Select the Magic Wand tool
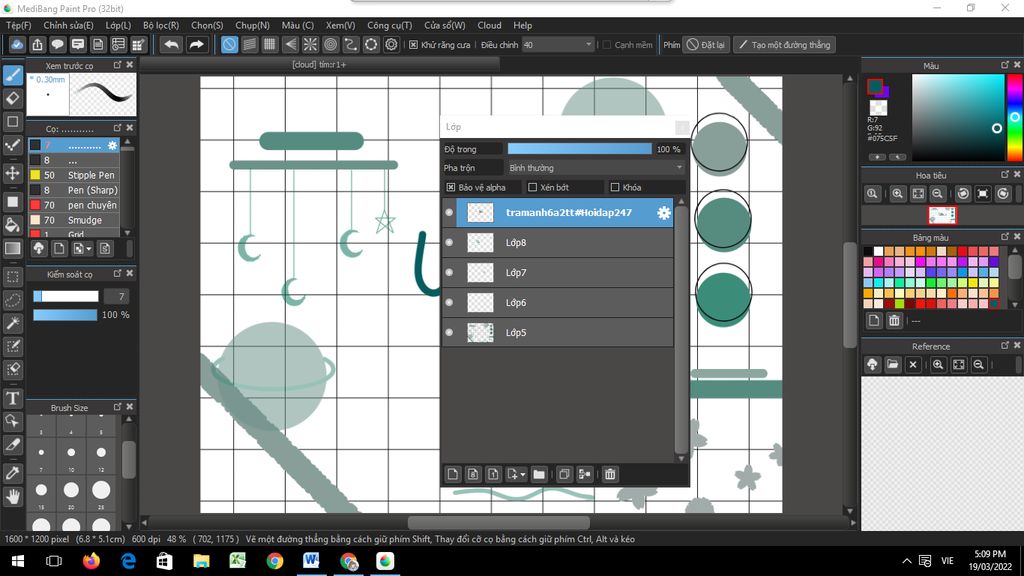 tap(12, 323)
